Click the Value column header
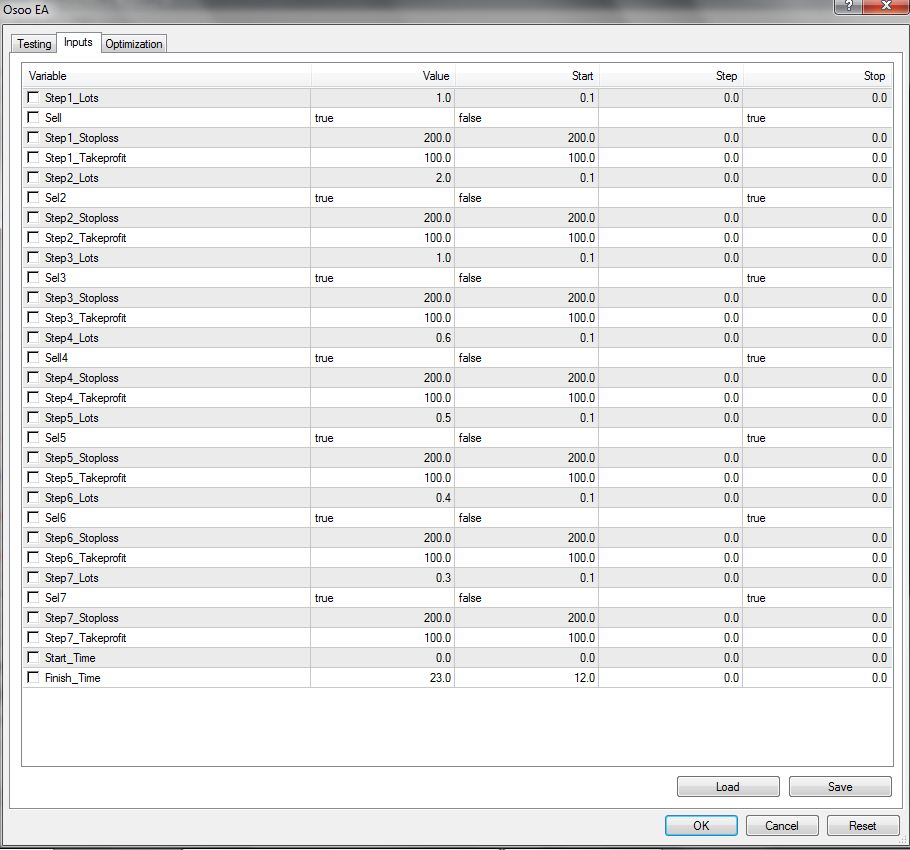This screenshot has height=850, width=910. [383, 76]
